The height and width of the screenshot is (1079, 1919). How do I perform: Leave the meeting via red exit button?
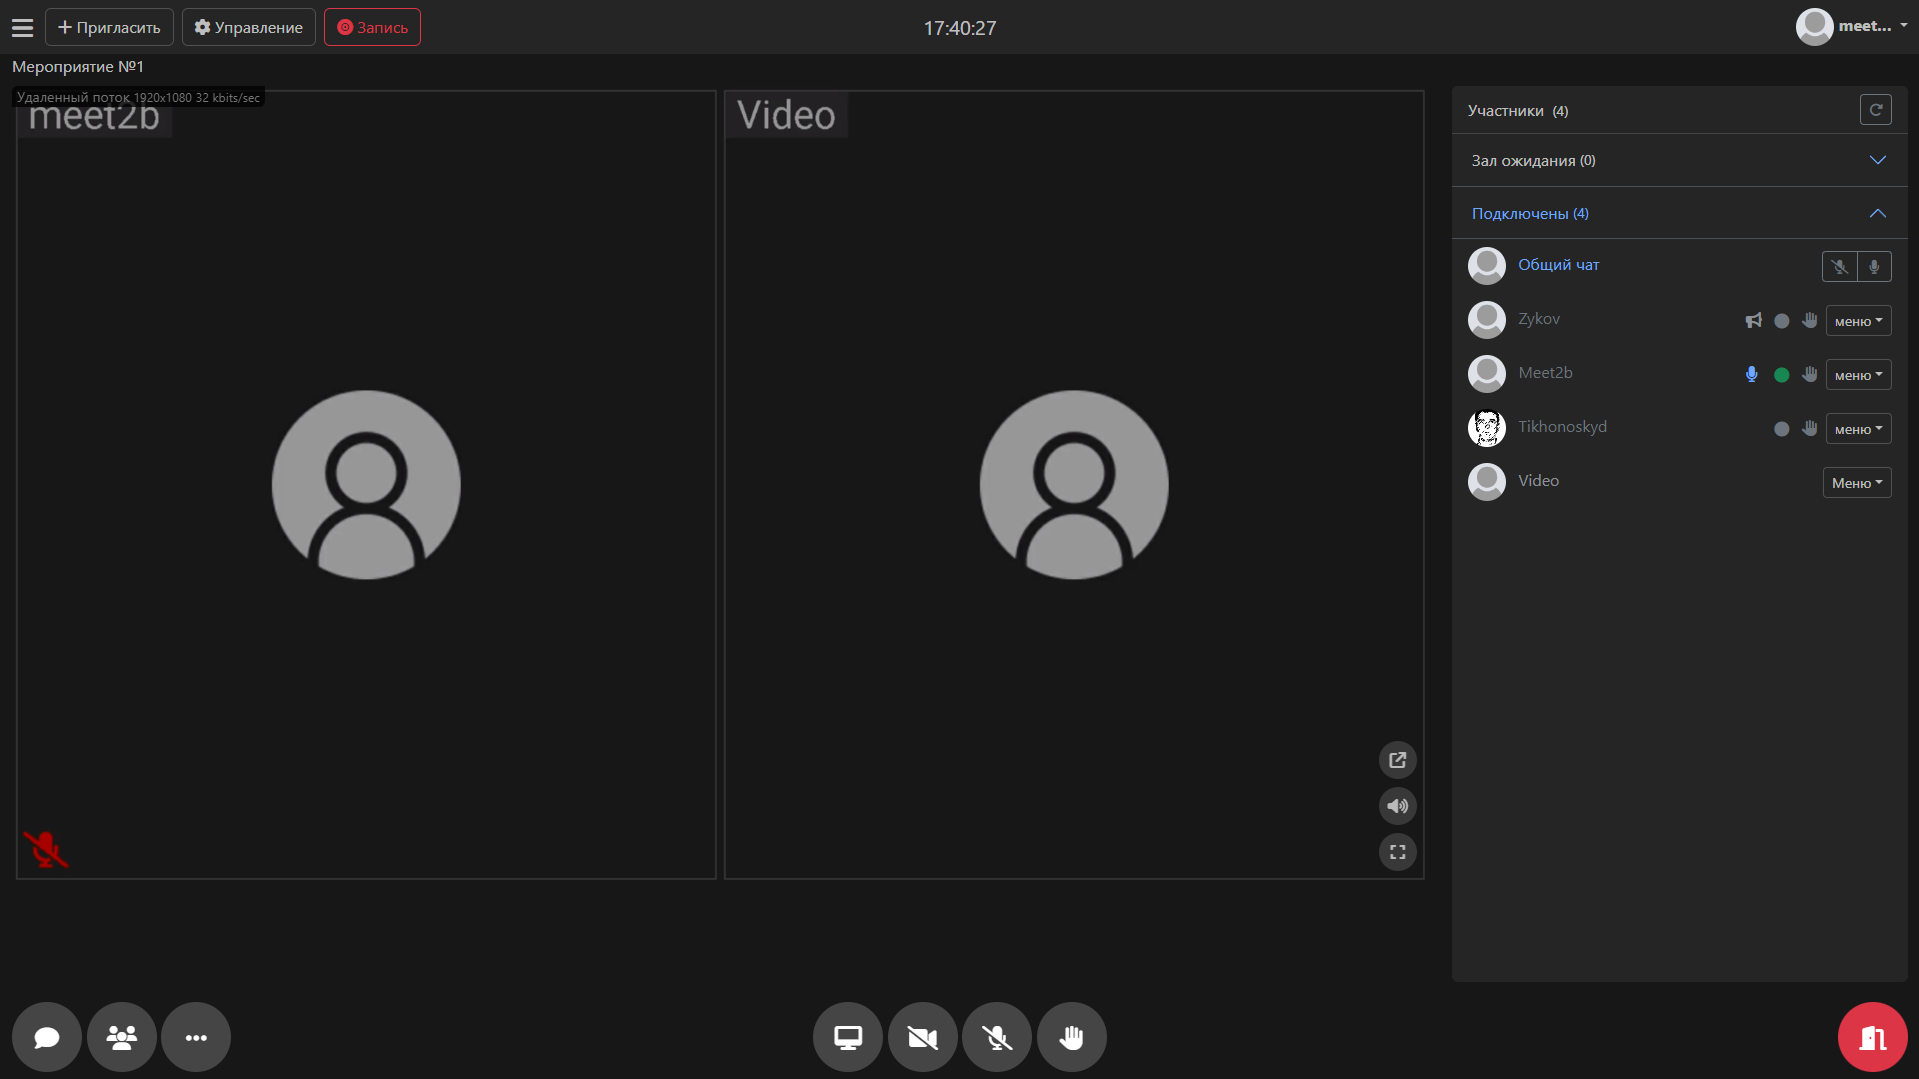pyautogui.click(x=1872, y=1037)
